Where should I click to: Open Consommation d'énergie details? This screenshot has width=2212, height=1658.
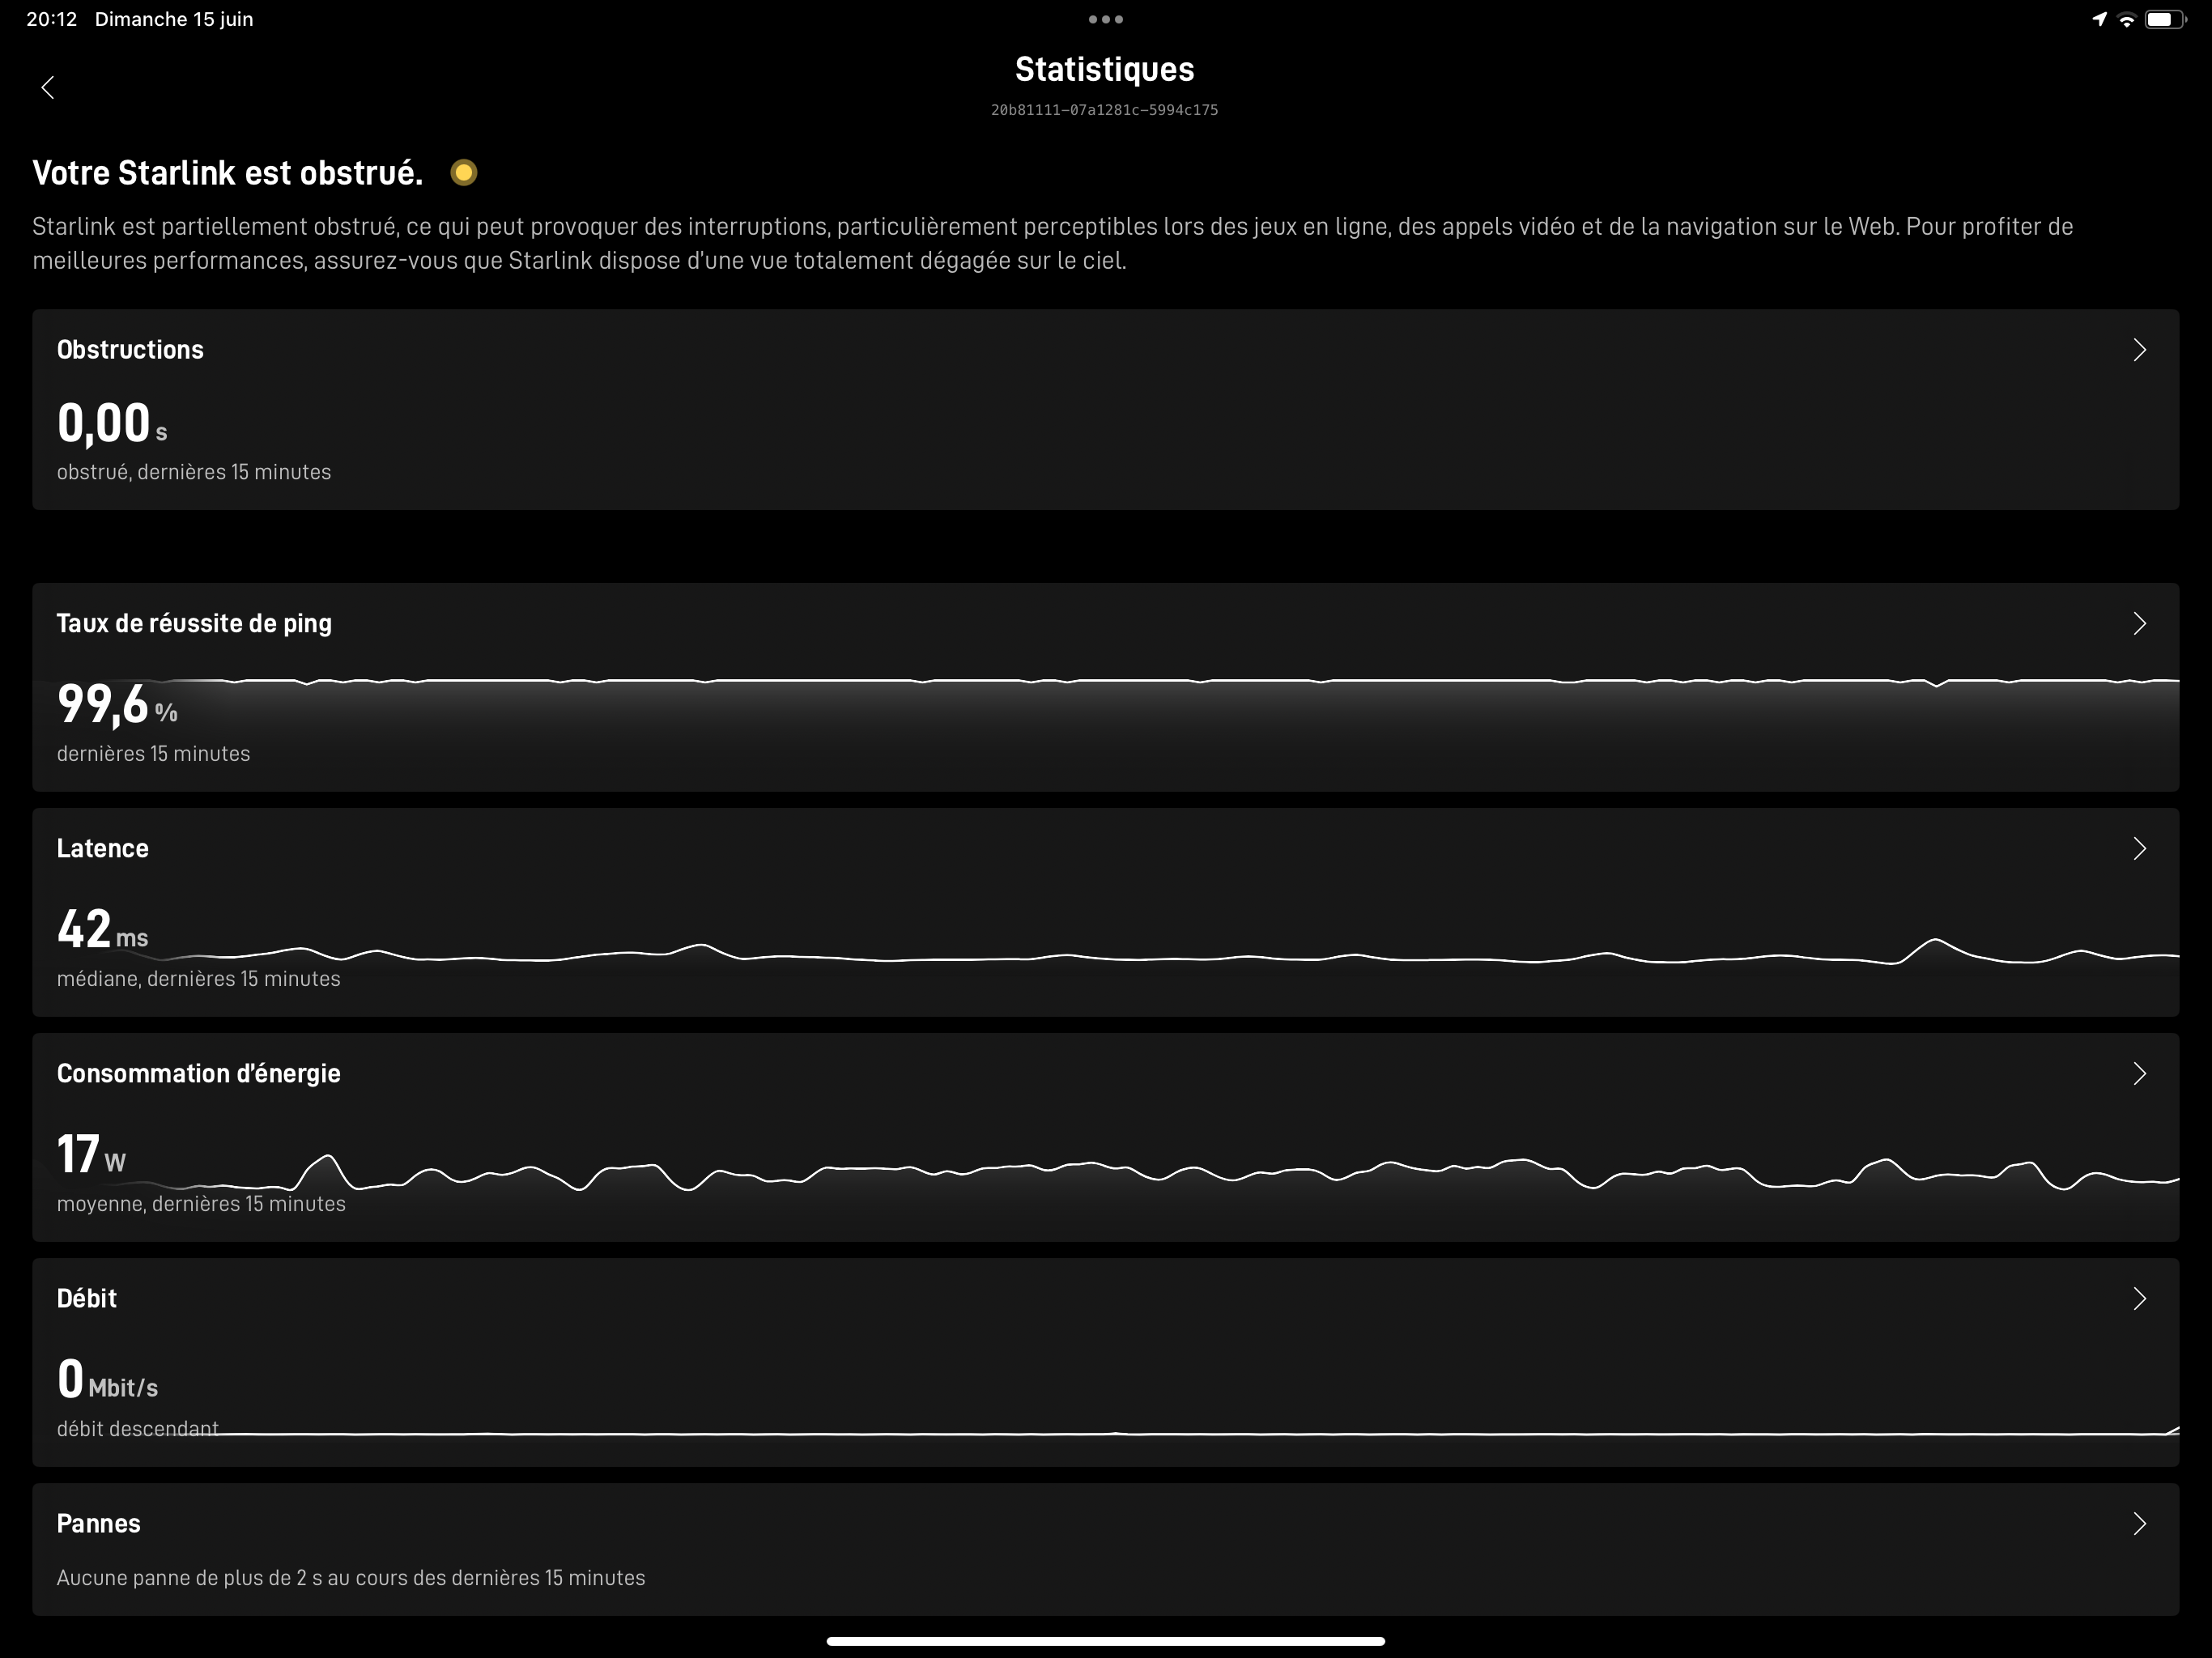[x=199, y=1074]
